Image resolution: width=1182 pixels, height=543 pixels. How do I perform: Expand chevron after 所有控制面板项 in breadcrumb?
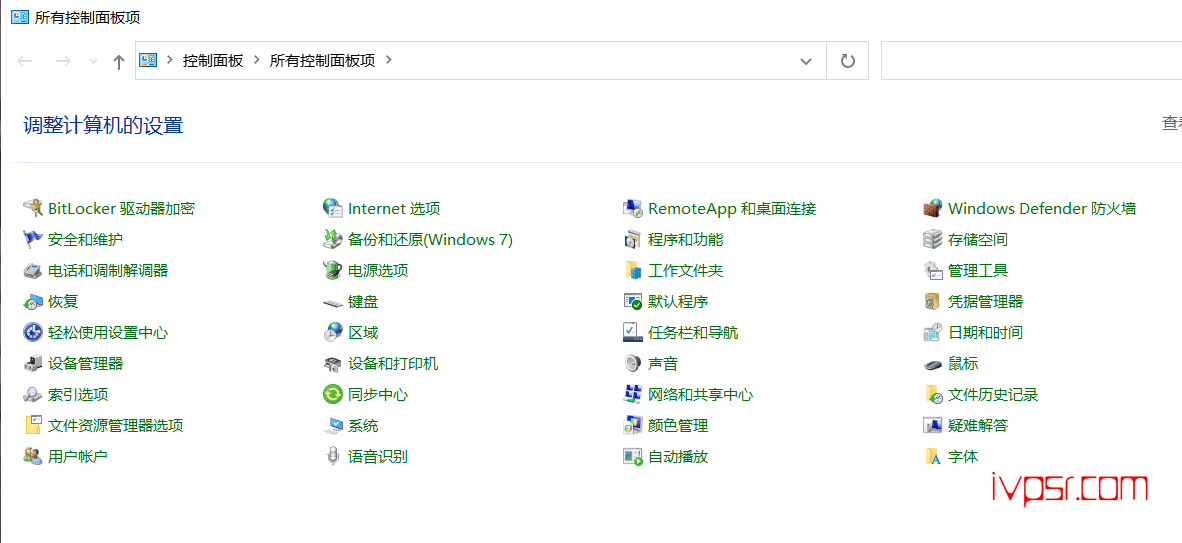pos(389,60)
